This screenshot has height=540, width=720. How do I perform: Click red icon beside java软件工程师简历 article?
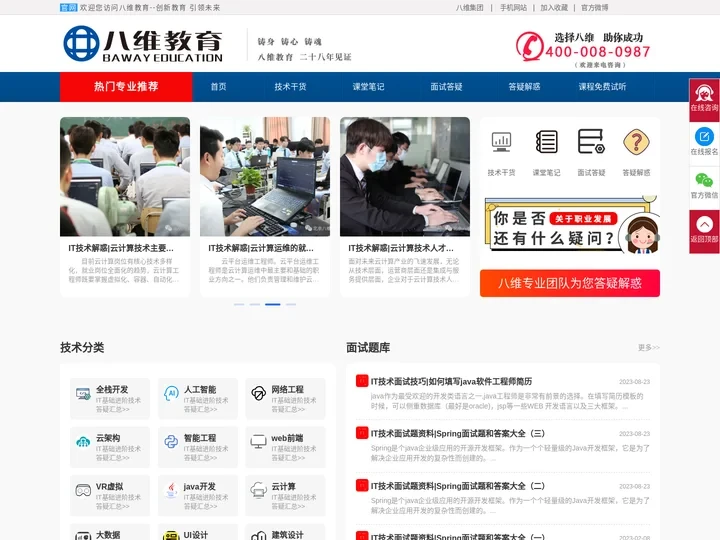(x=362, y=381)
